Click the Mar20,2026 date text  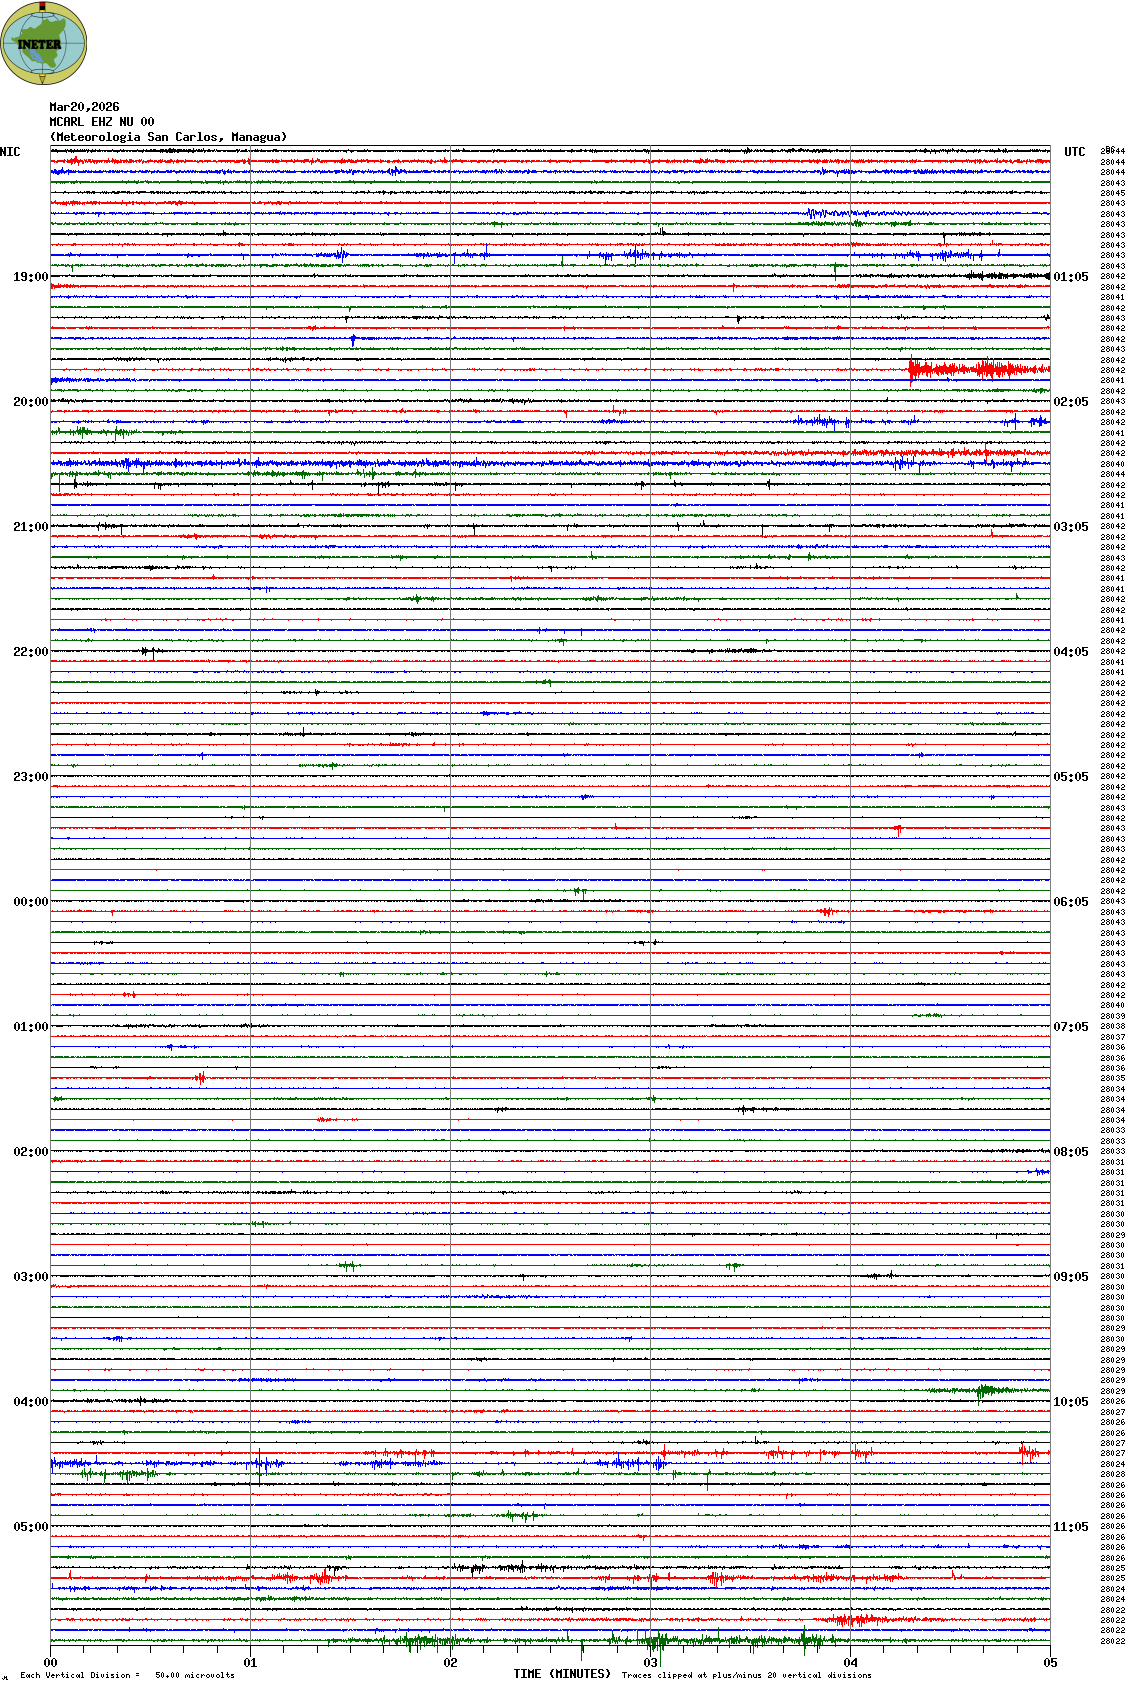84,107
